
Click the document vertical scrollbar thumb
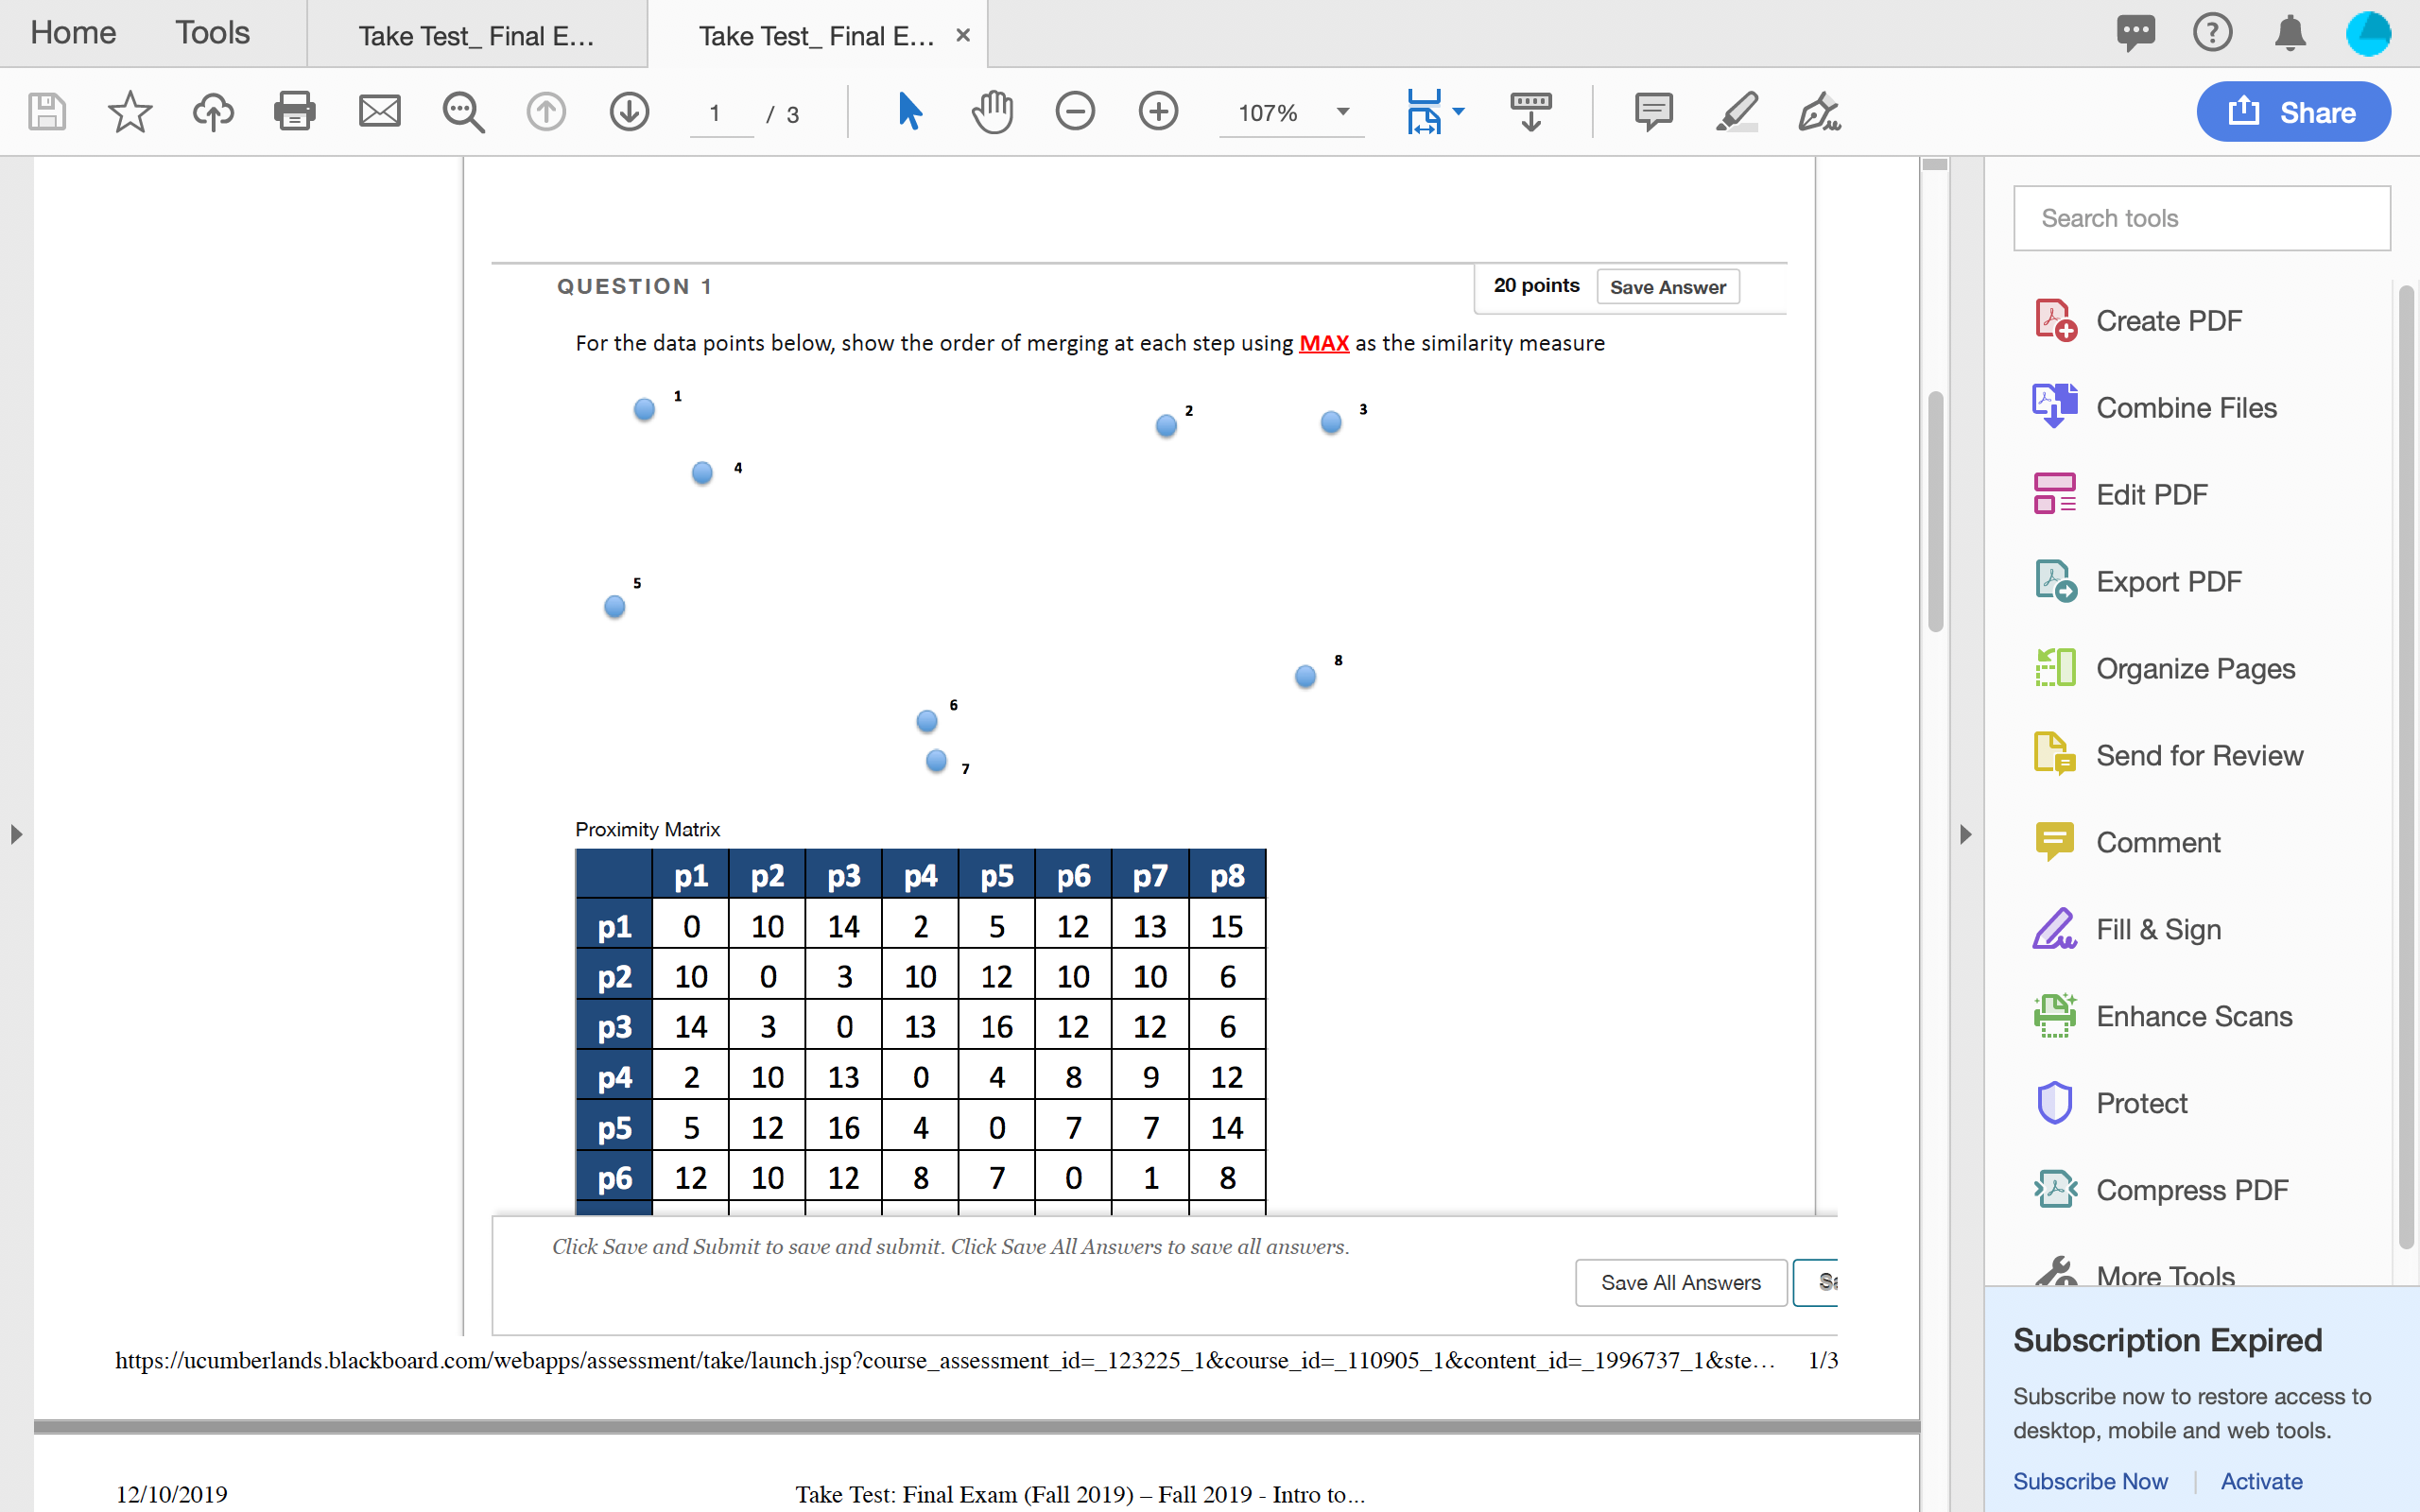(1935, 510)
